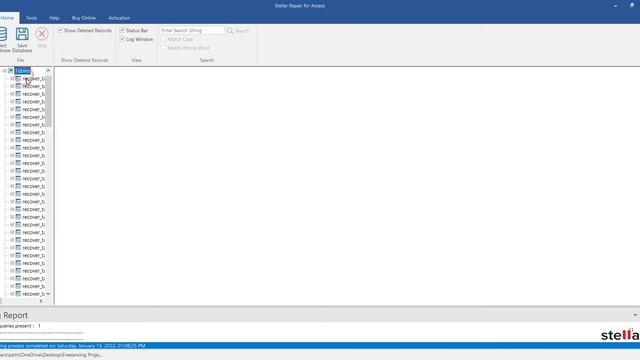The height and width of the screenshot is (360, 640).
Task: Uncheck the Status Bar checkbox
Action: [122, 30]
